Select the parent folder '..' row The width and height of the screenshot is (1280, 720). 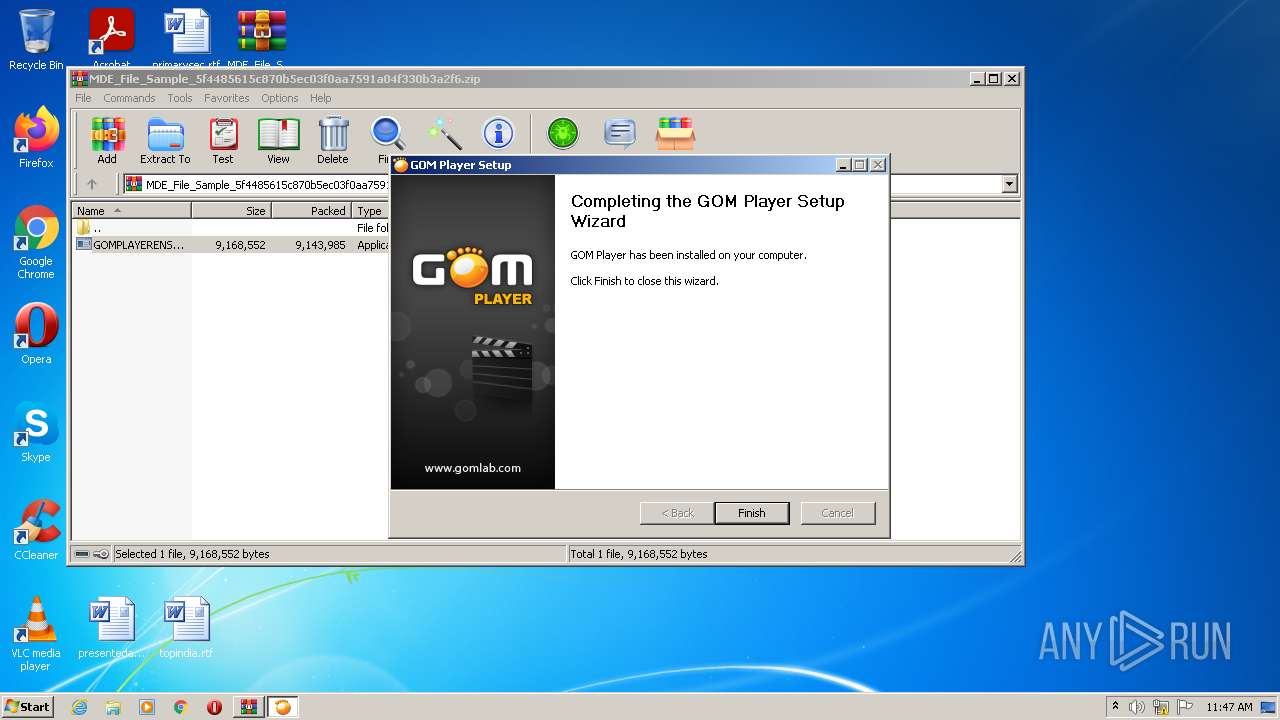[x=232, y=228]
